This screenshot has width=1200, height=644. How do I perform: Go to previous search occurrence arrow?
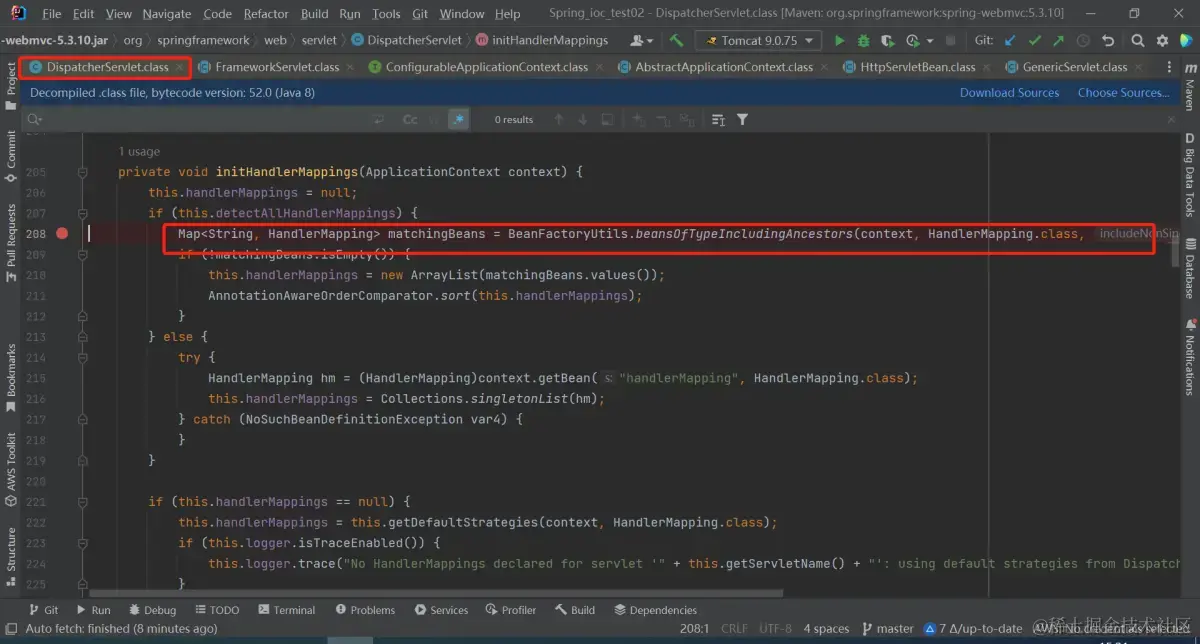click(558, 119)
